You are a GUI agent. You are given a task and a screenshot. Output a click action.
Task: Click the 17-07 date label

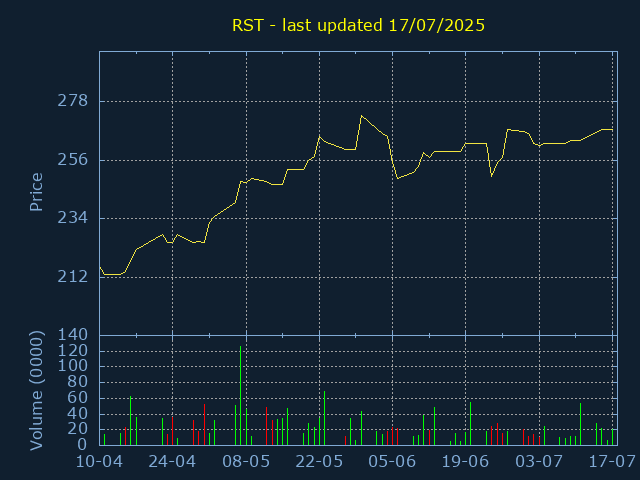(x=612, y=462)
